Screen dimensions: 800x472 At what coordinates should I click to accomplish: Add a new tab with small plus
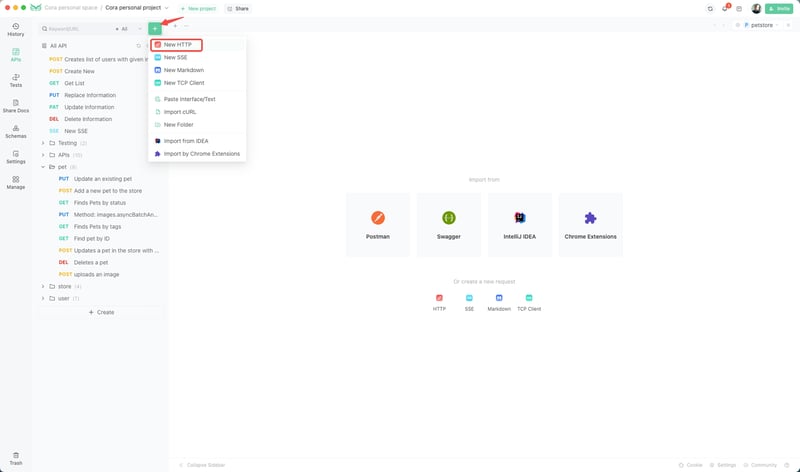click(176, 26)
